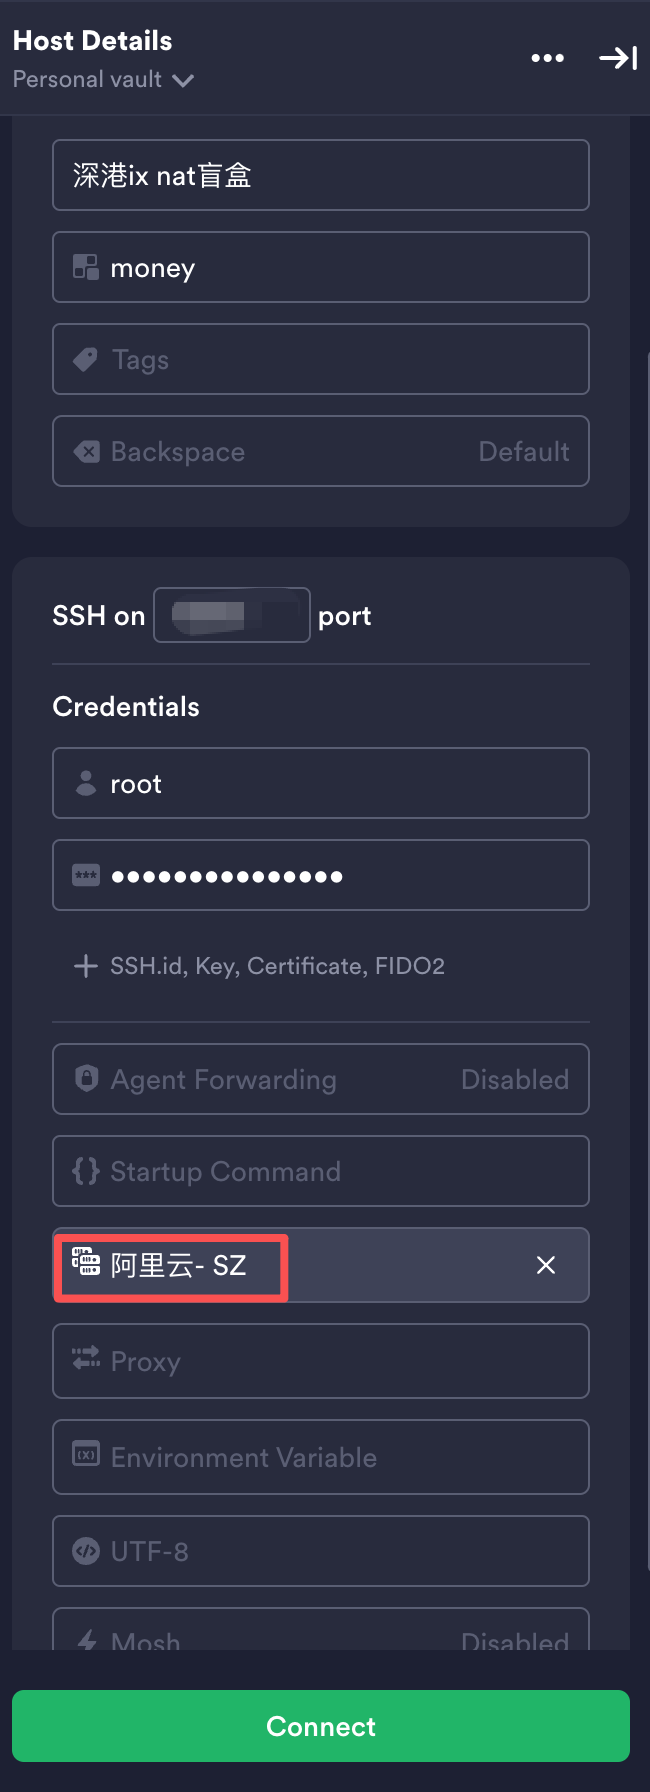This screenshot has height=1792, width=650.
Task: Open the Proxy settings row
Action: click(x=320, y=1362)
